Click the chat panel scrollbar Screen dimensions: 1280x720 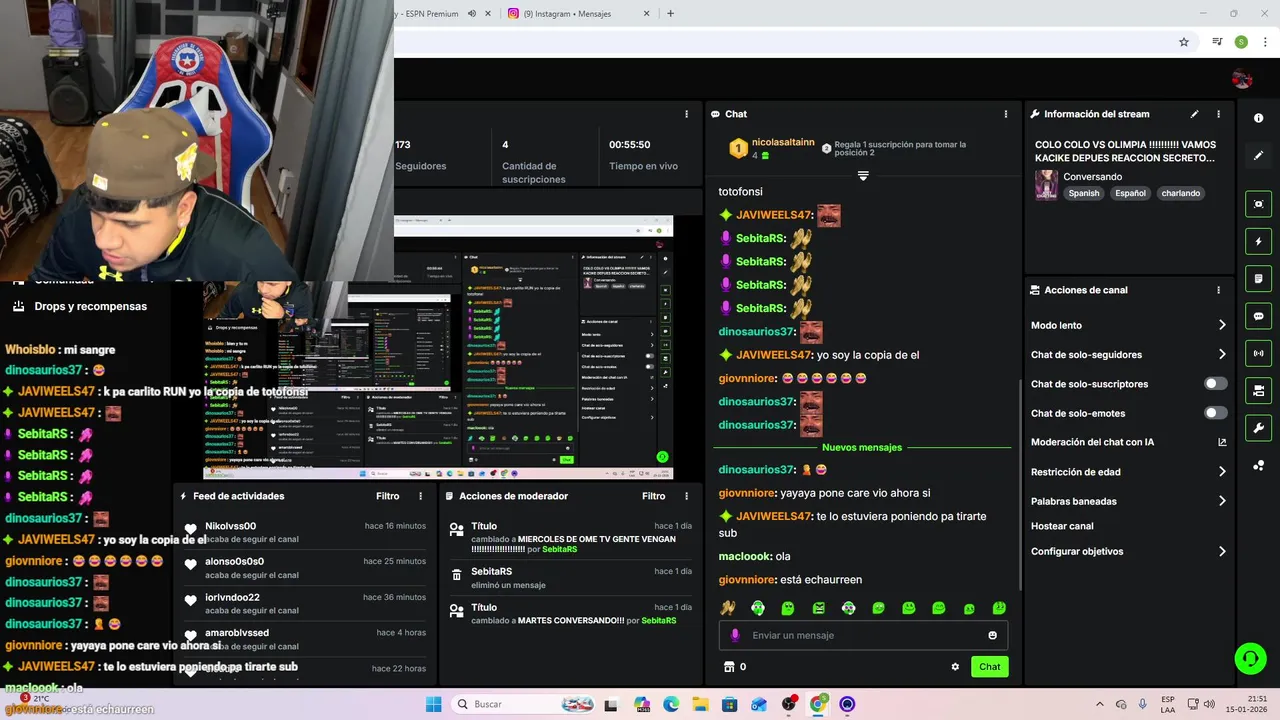coord(1019,485)
